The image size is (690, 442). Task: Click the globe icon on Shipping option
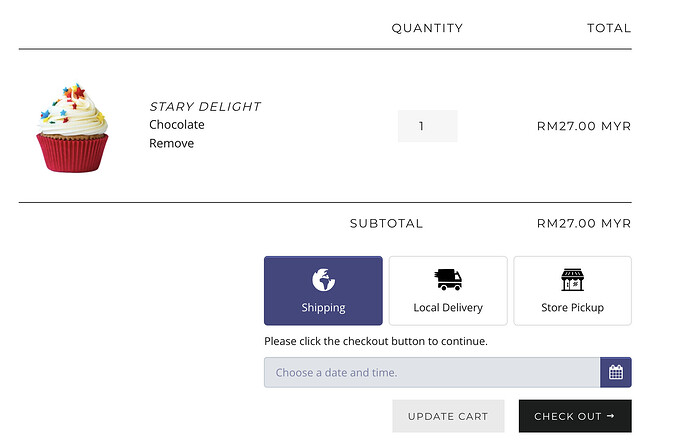point(323,279)
